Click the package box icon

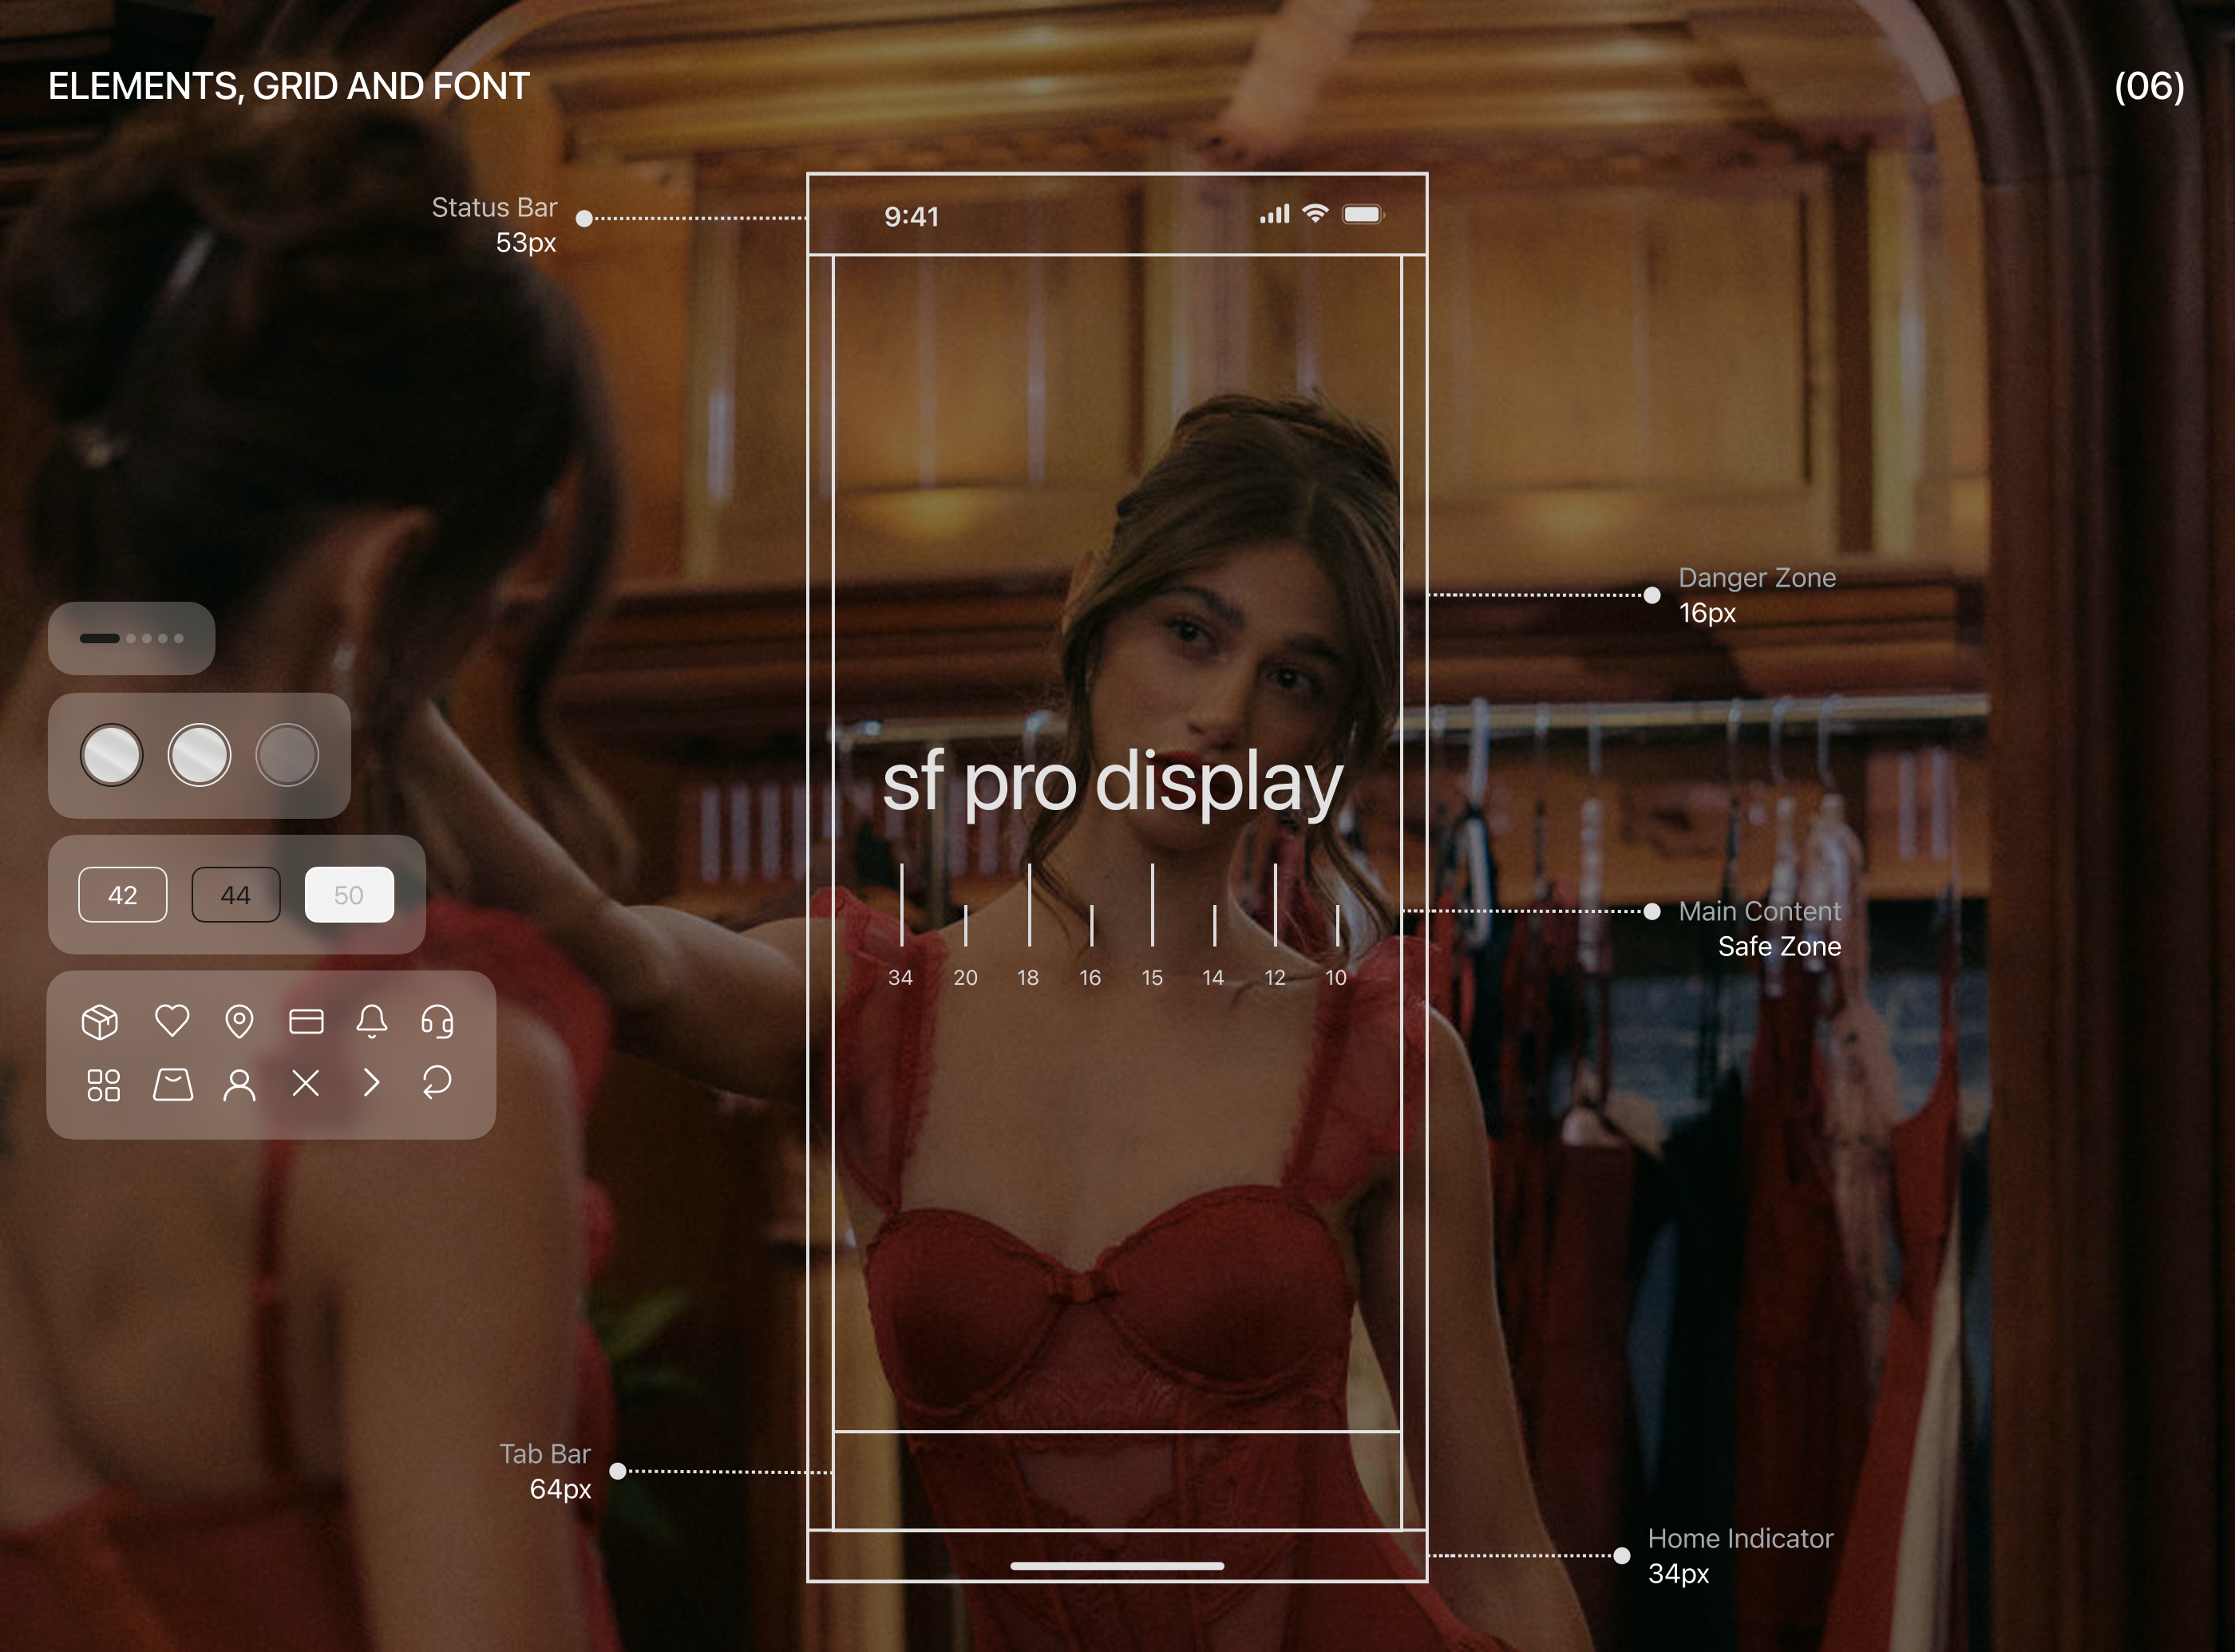click(x=100, y=1021)
